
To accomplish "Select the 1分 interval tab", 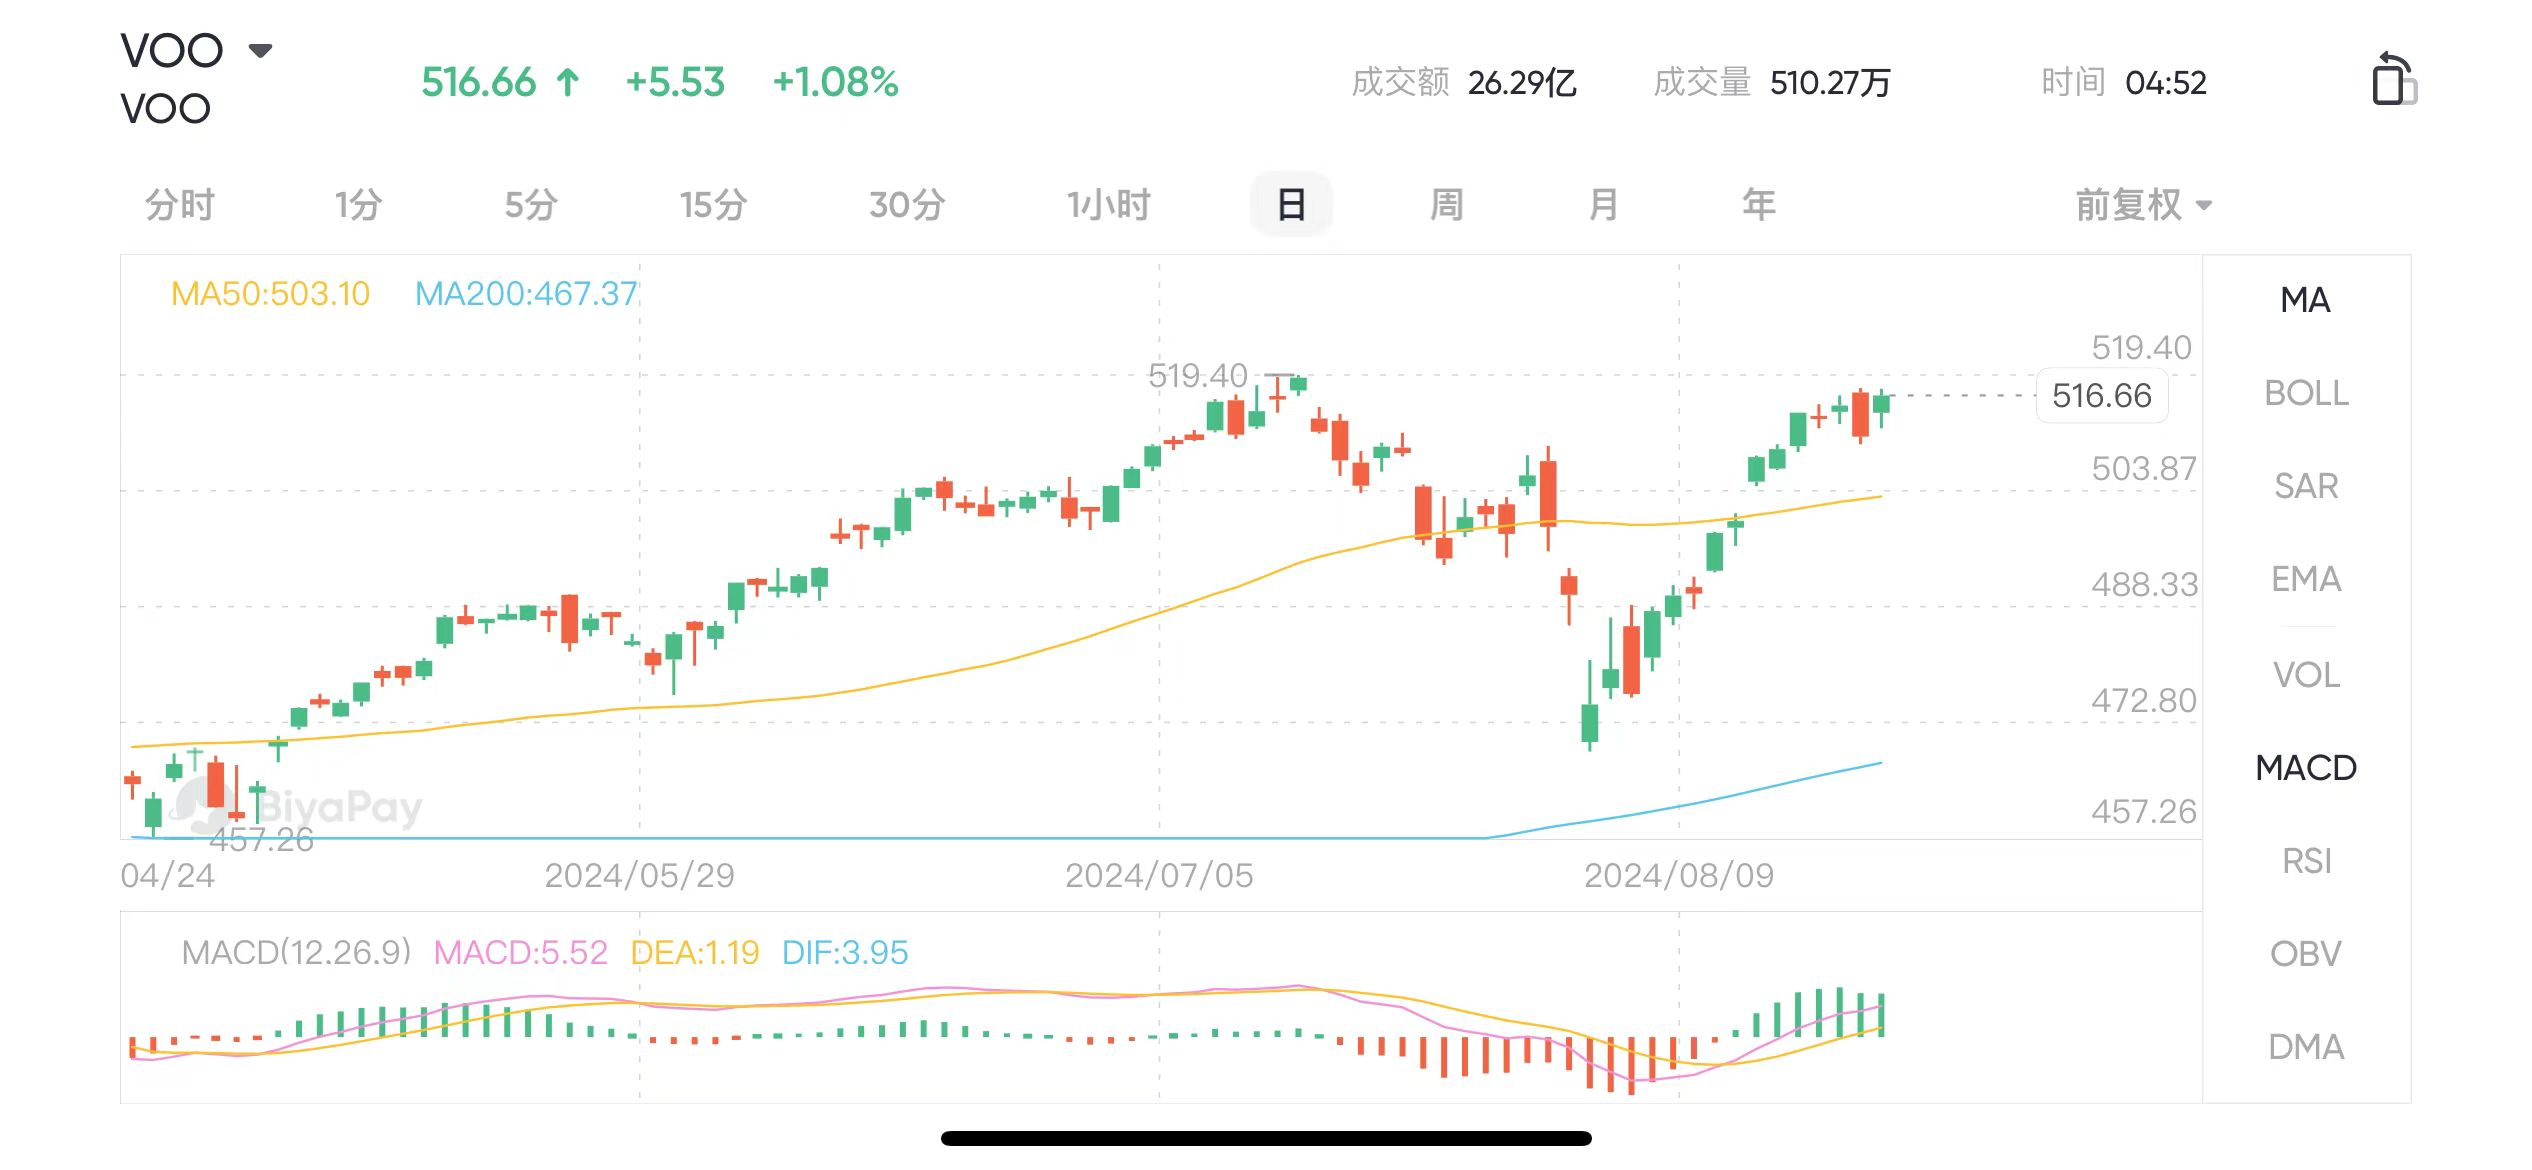I will (358, 205).
